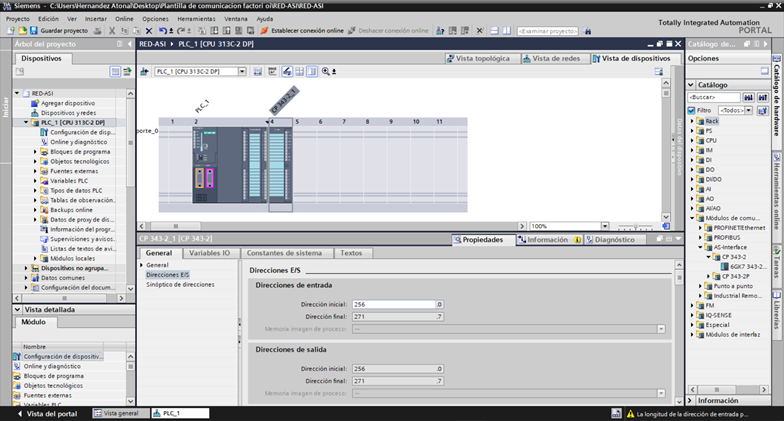Expand General in properties navigation

tap(142, 265)
